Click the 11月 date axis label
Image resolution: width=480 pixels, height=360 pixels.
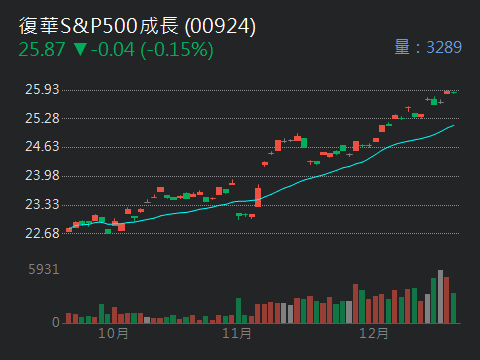click(x=237, y=333)
